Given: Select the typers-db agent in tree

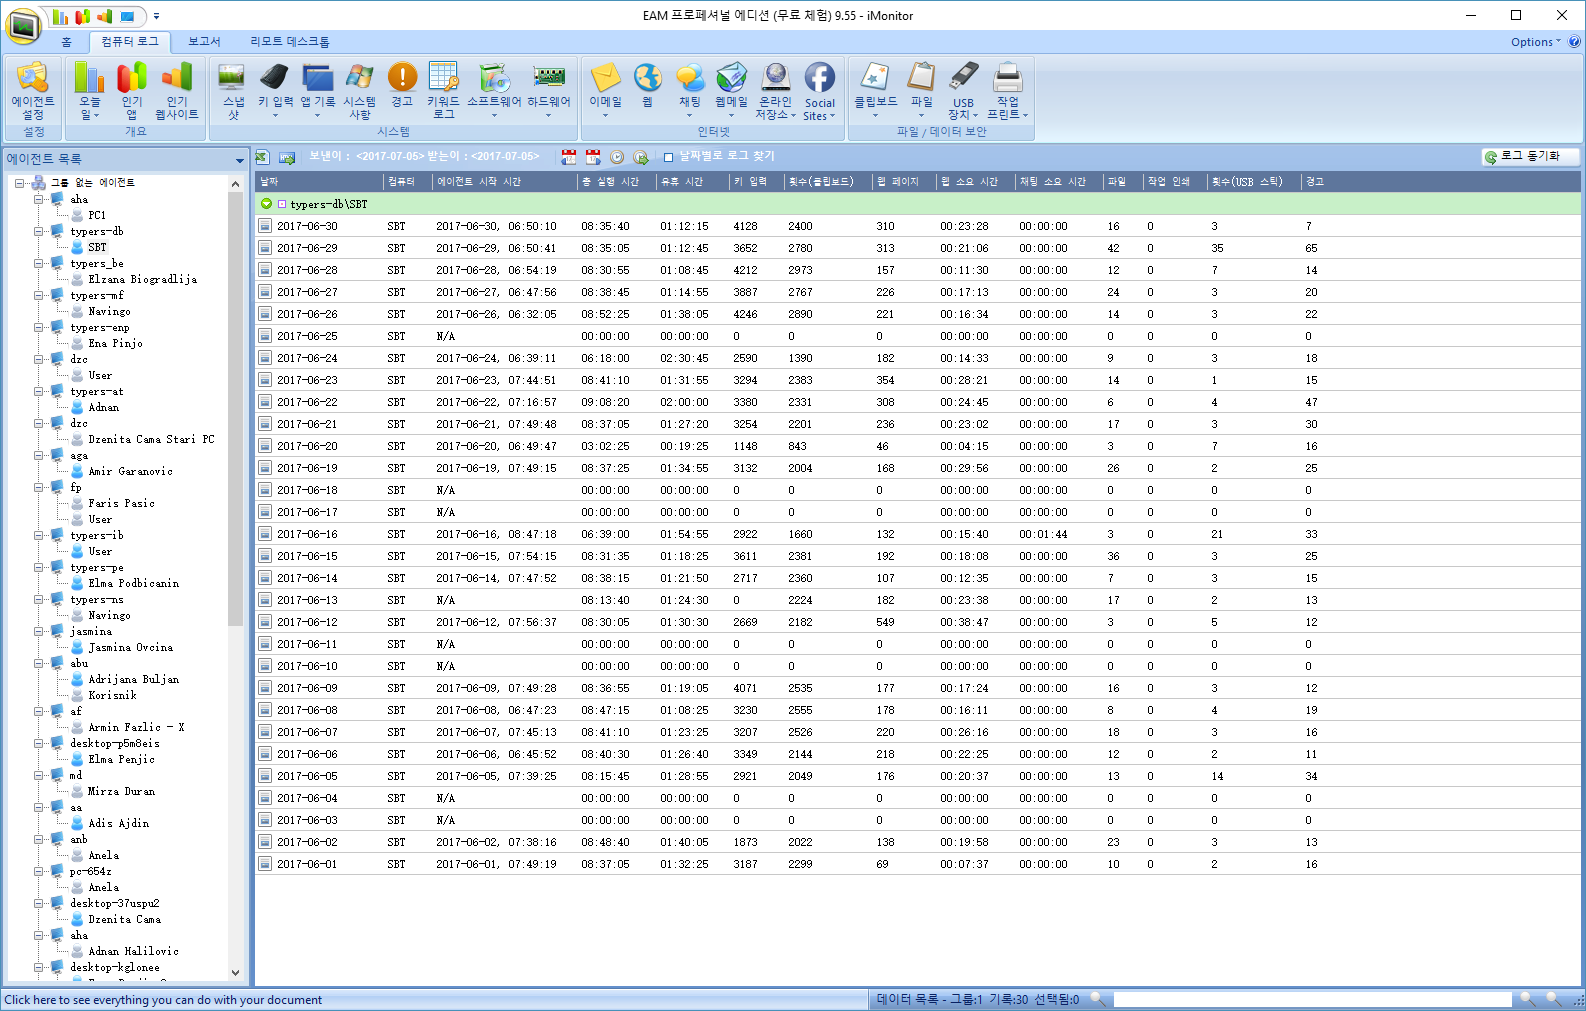Looking at the screenshot, I should 96,231.
